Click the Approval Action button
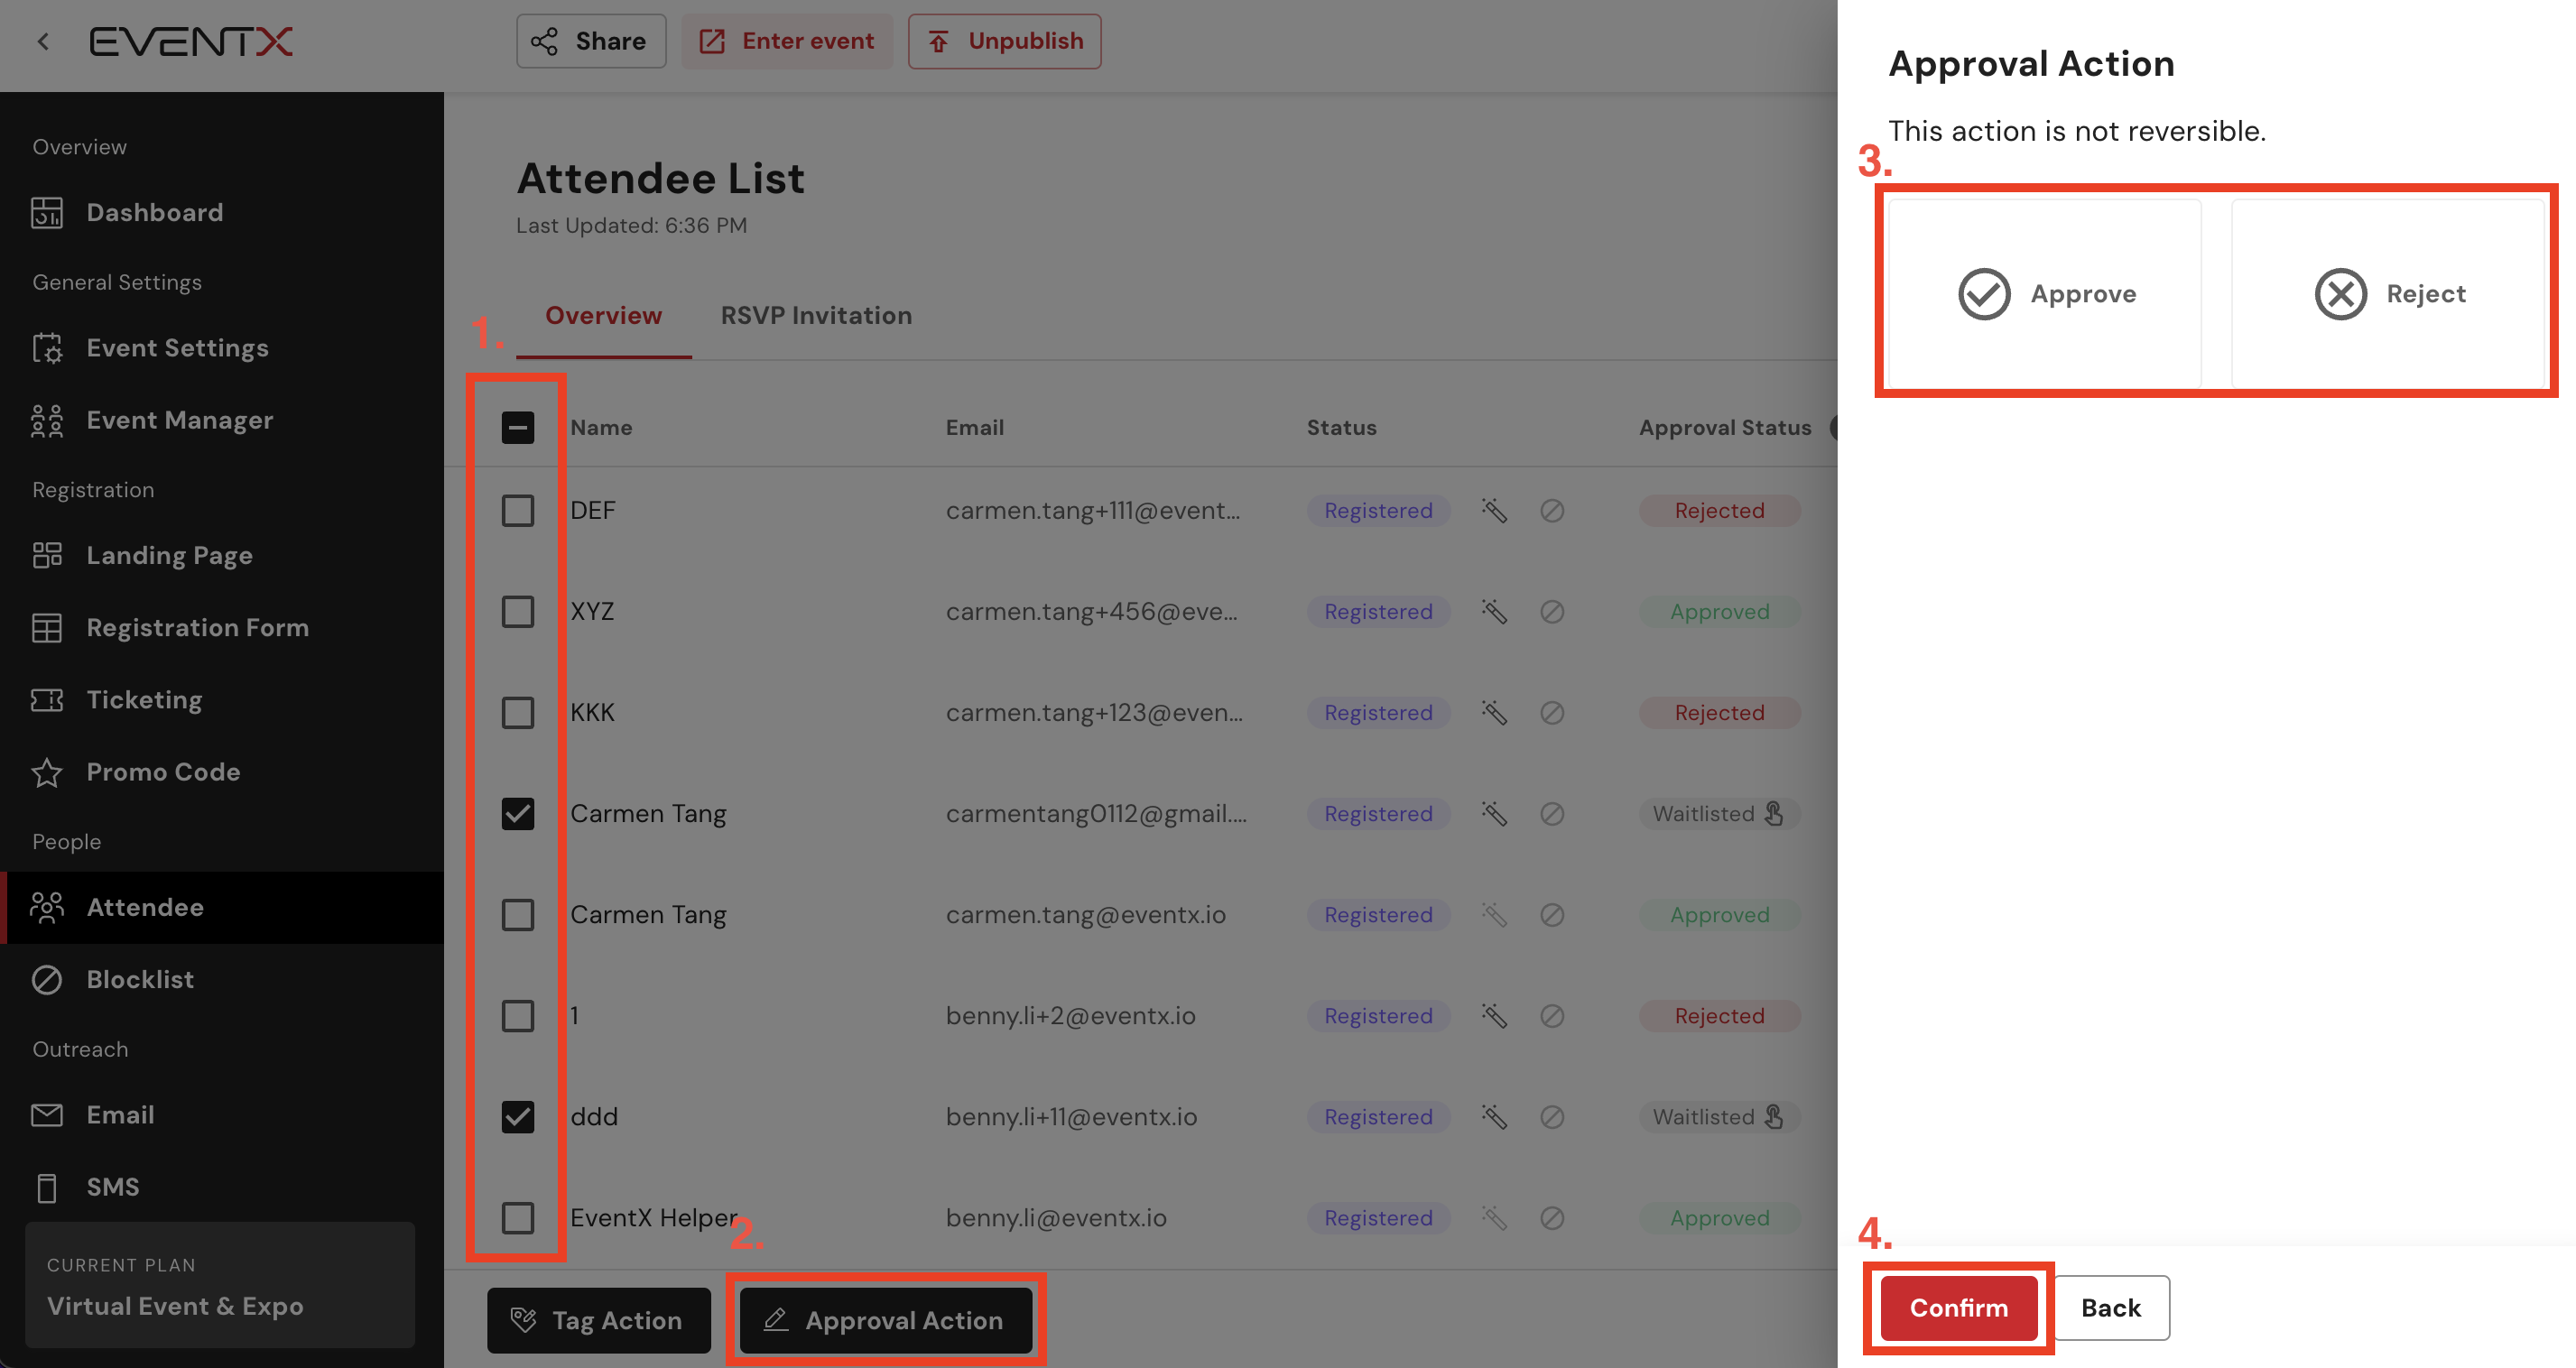The image size is (2576, 1368). pyautogui.click(x=885, y=1320)
